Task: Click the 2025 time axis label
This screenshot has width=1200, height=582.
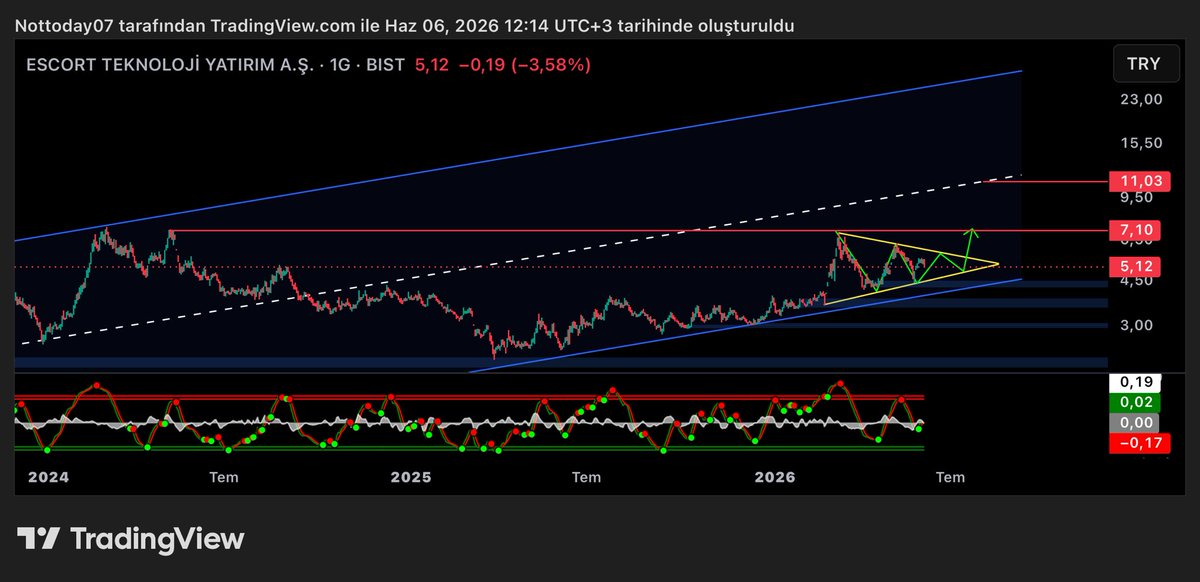Action: click(410, 477)
